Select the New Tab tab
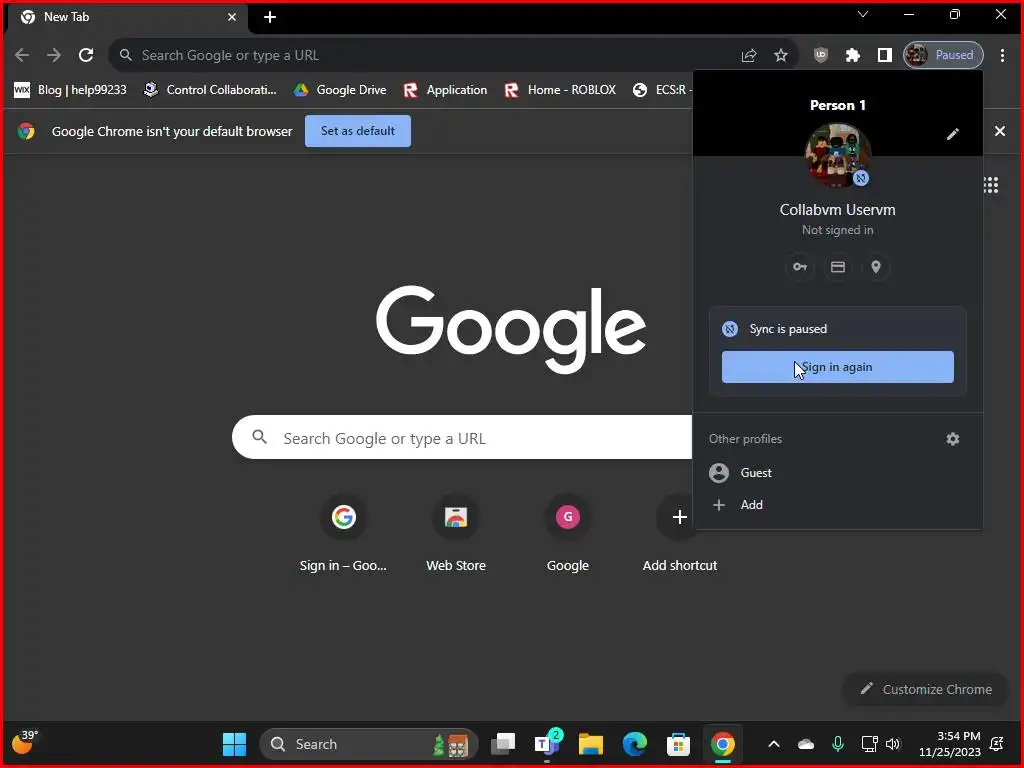Viewport: 1024px width, 768px height. click(129, 18)
